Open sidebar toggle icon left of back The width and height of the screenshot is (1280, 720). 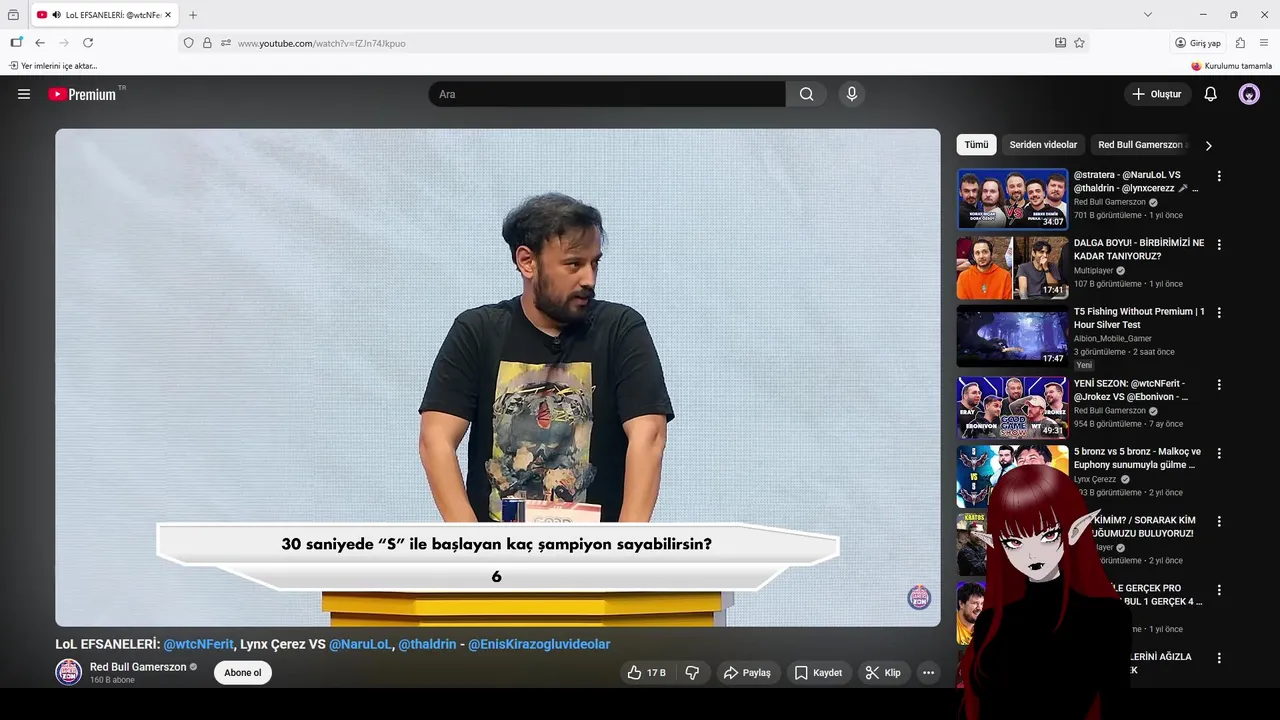(16, 43)
